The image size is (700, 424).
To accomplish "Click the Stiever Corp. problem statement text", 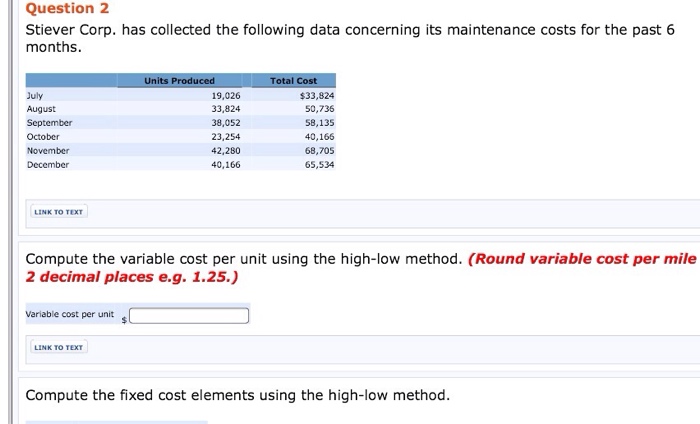I will (x=350, y=38).
